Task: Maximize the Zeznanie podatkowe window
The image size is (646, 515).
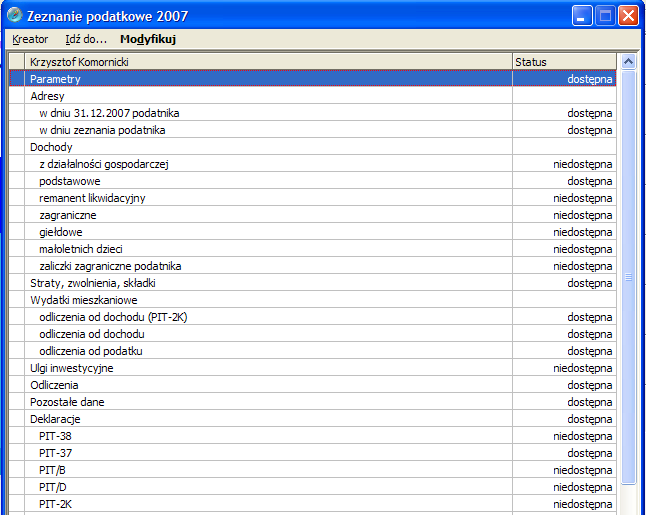Action: 605,16
